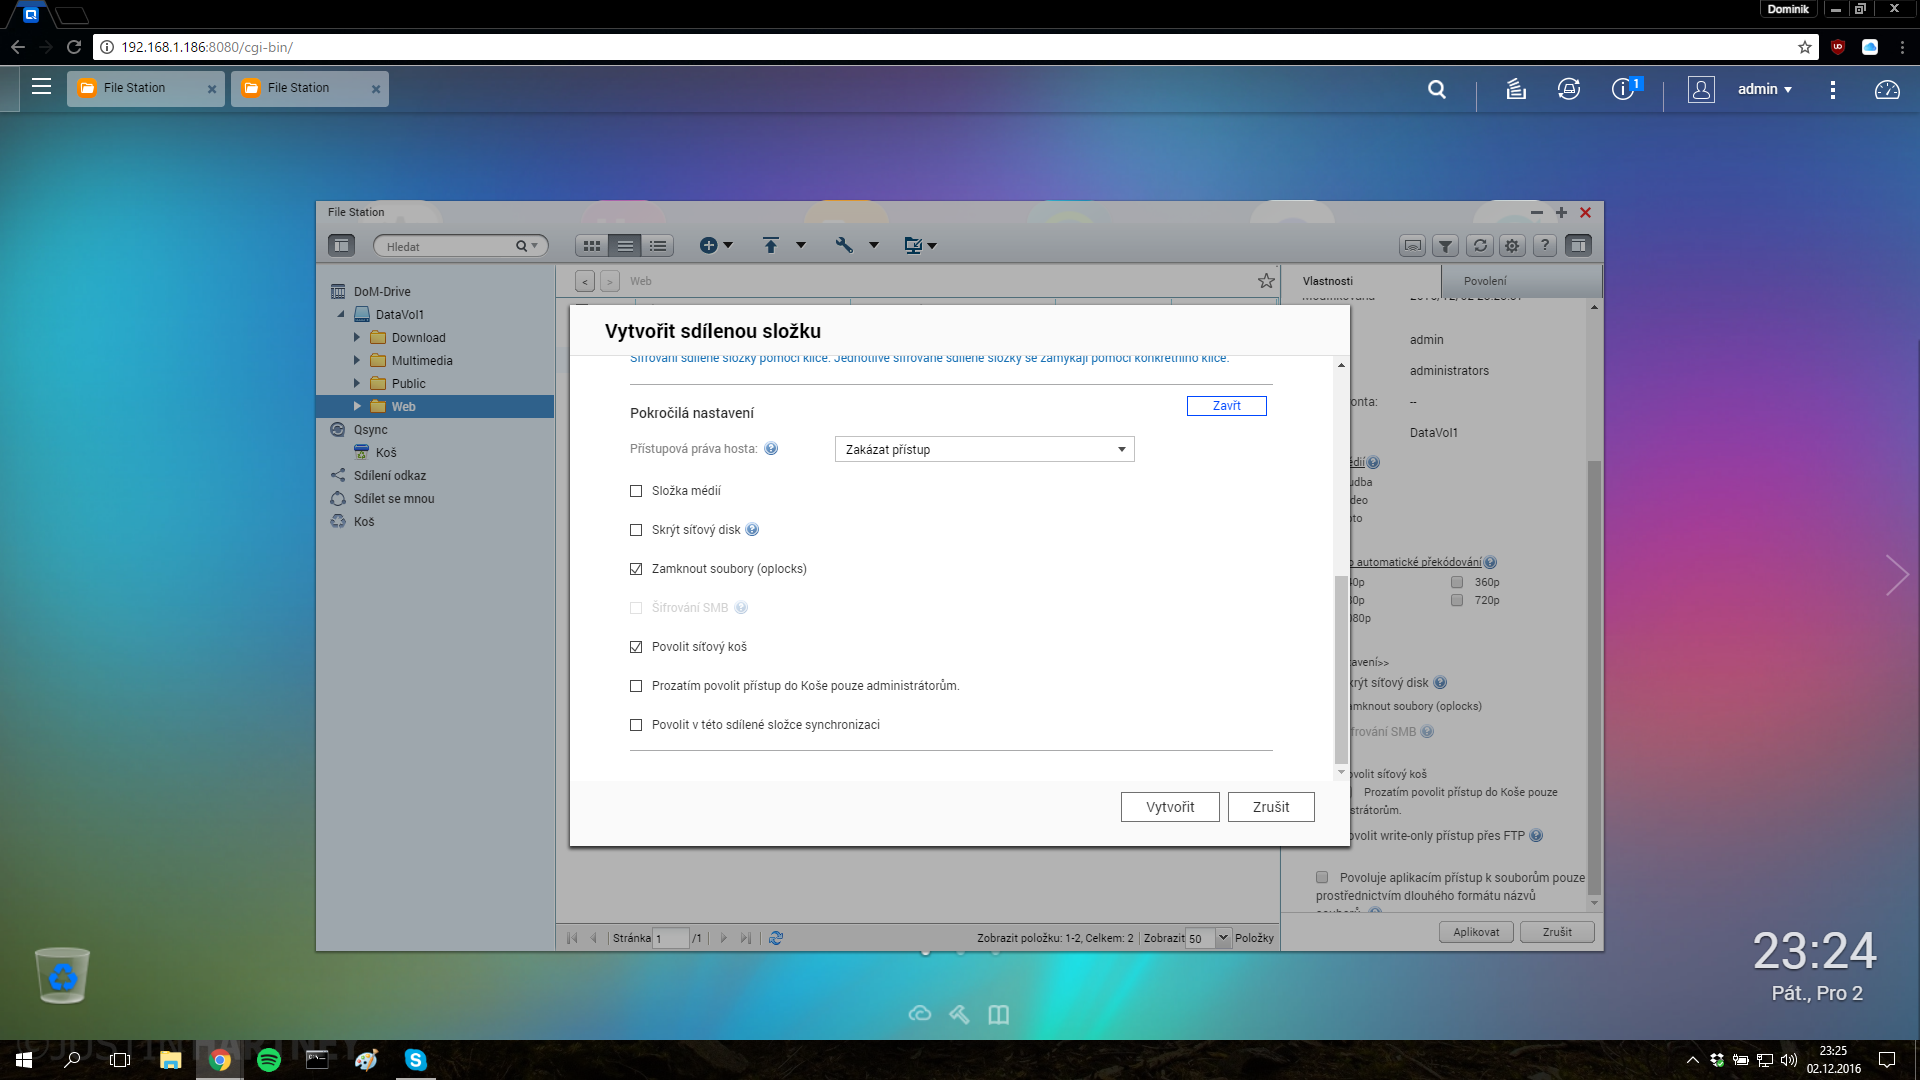Expand the Download folder tree node

coord(357,338)
